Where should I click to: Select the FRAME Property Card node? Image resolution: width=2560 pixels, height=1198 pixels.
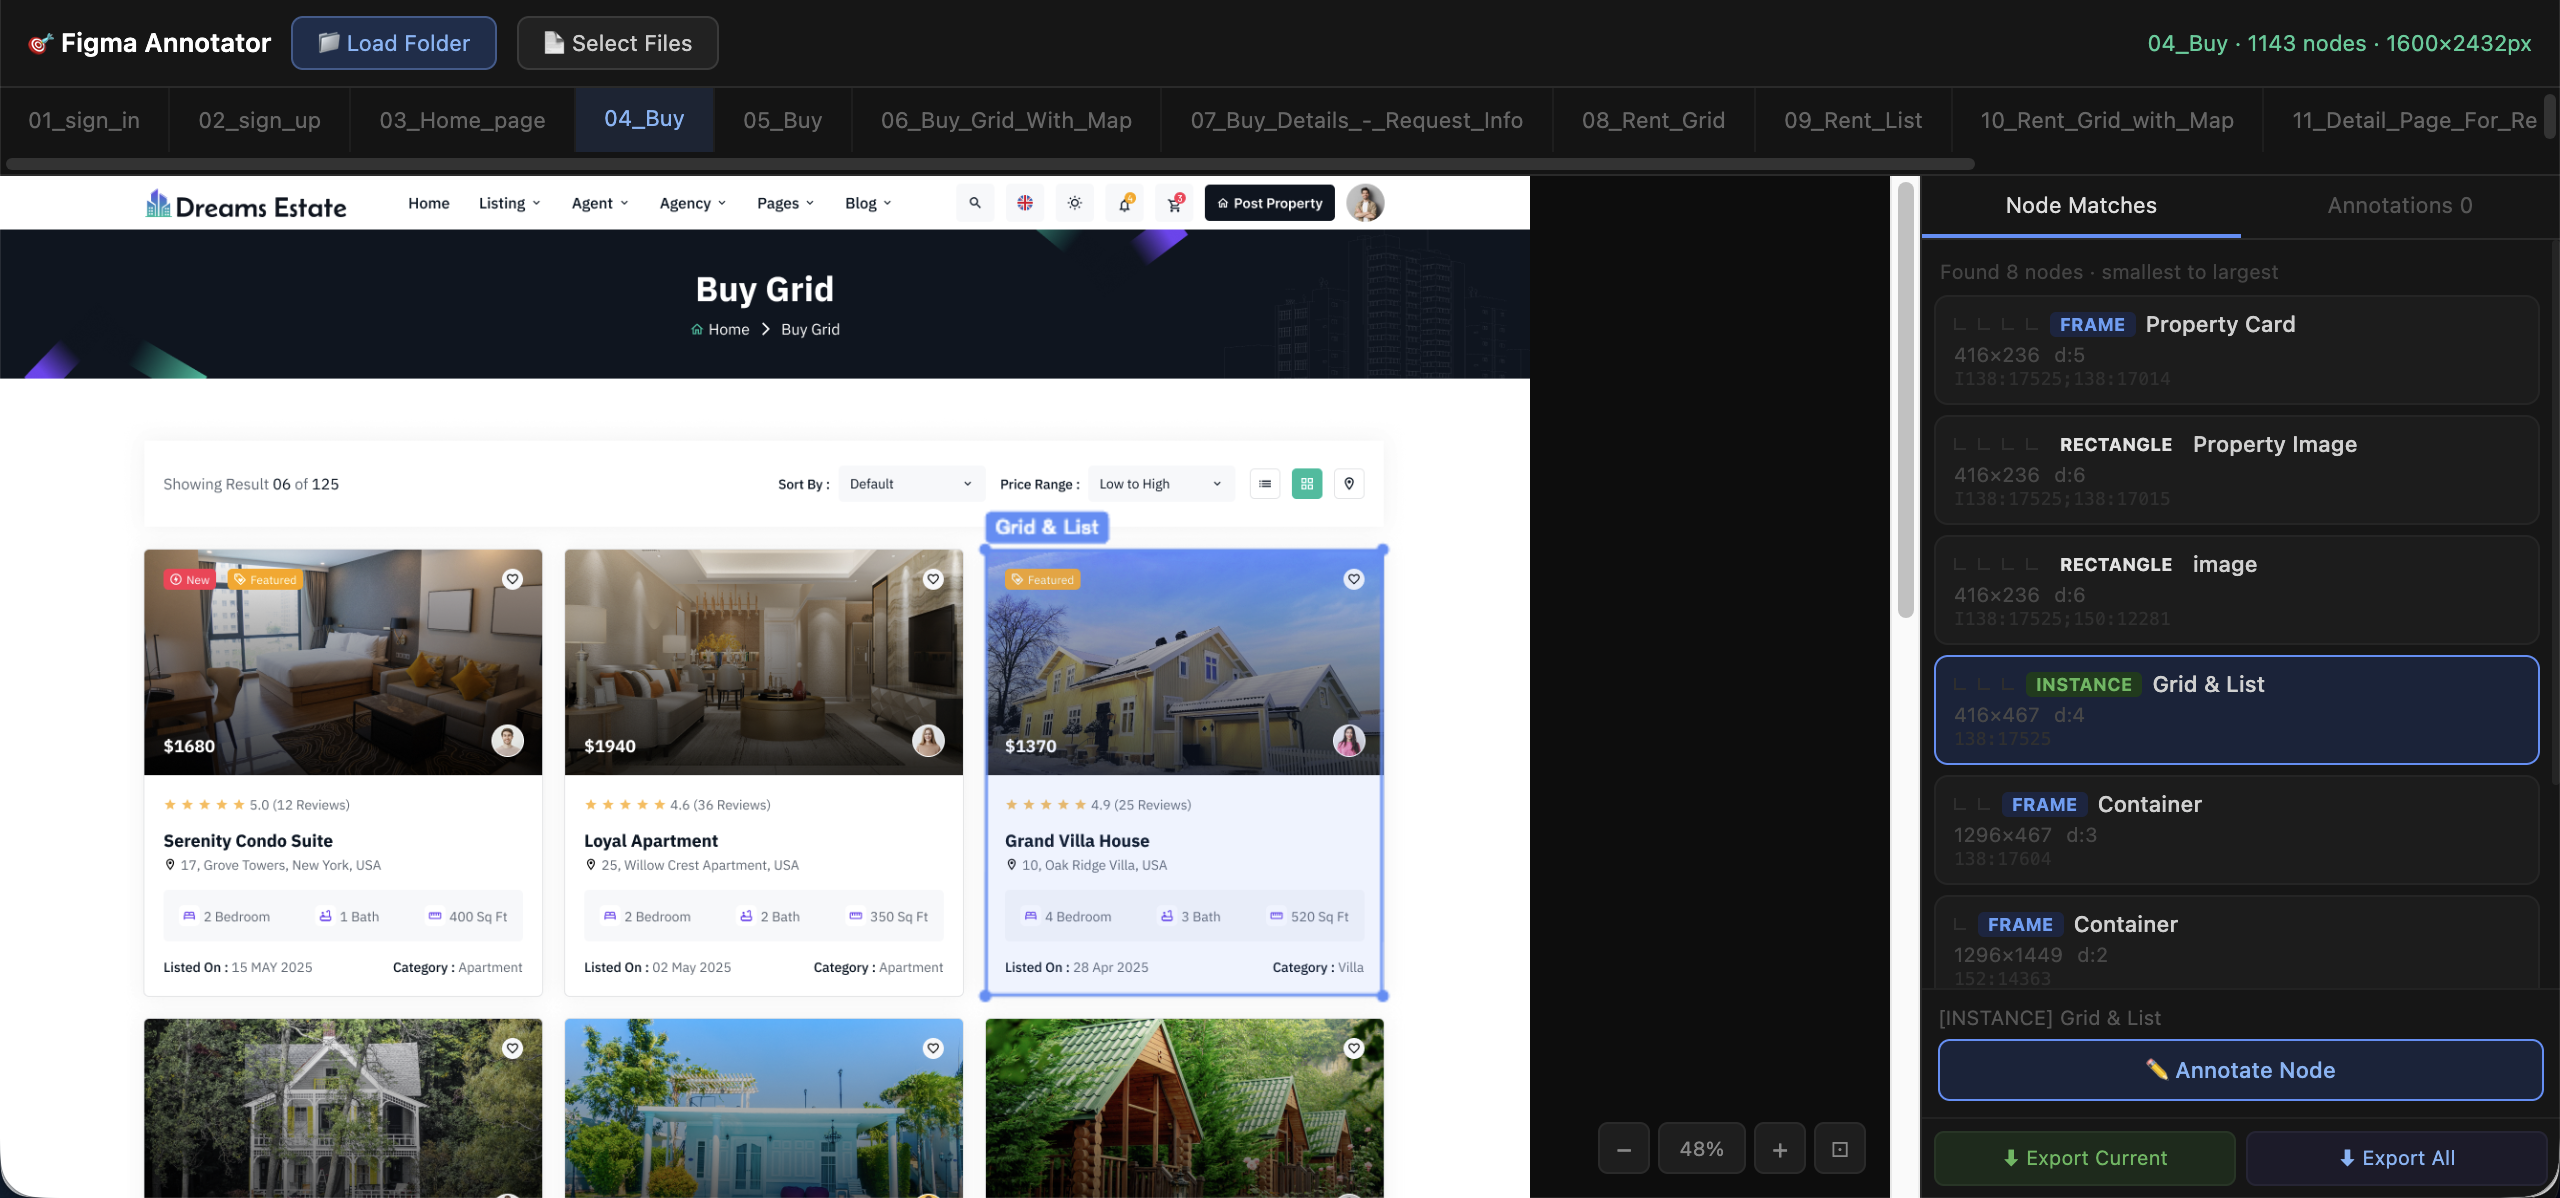[2237, 350]
